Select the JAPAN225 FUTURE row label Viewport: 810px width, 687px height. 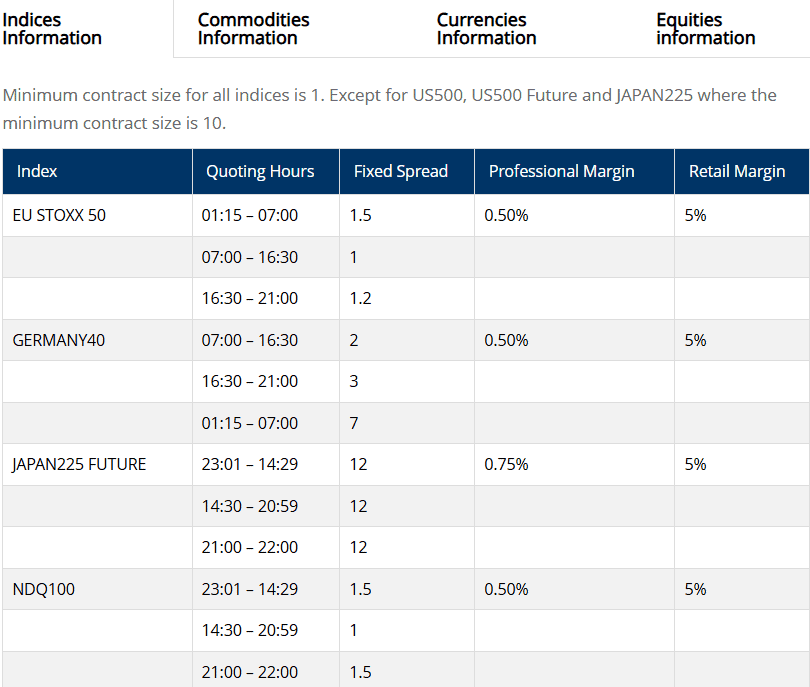78,464
